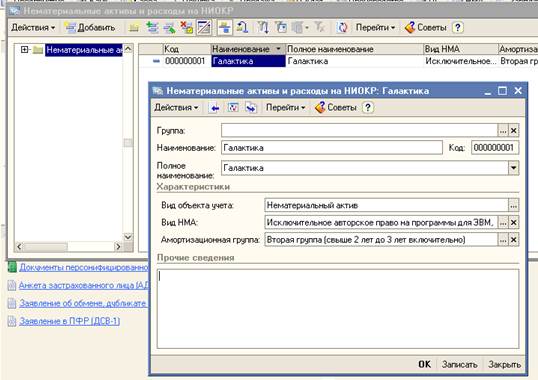
Task: Click into the Группа input field
Action: (359, 130)
